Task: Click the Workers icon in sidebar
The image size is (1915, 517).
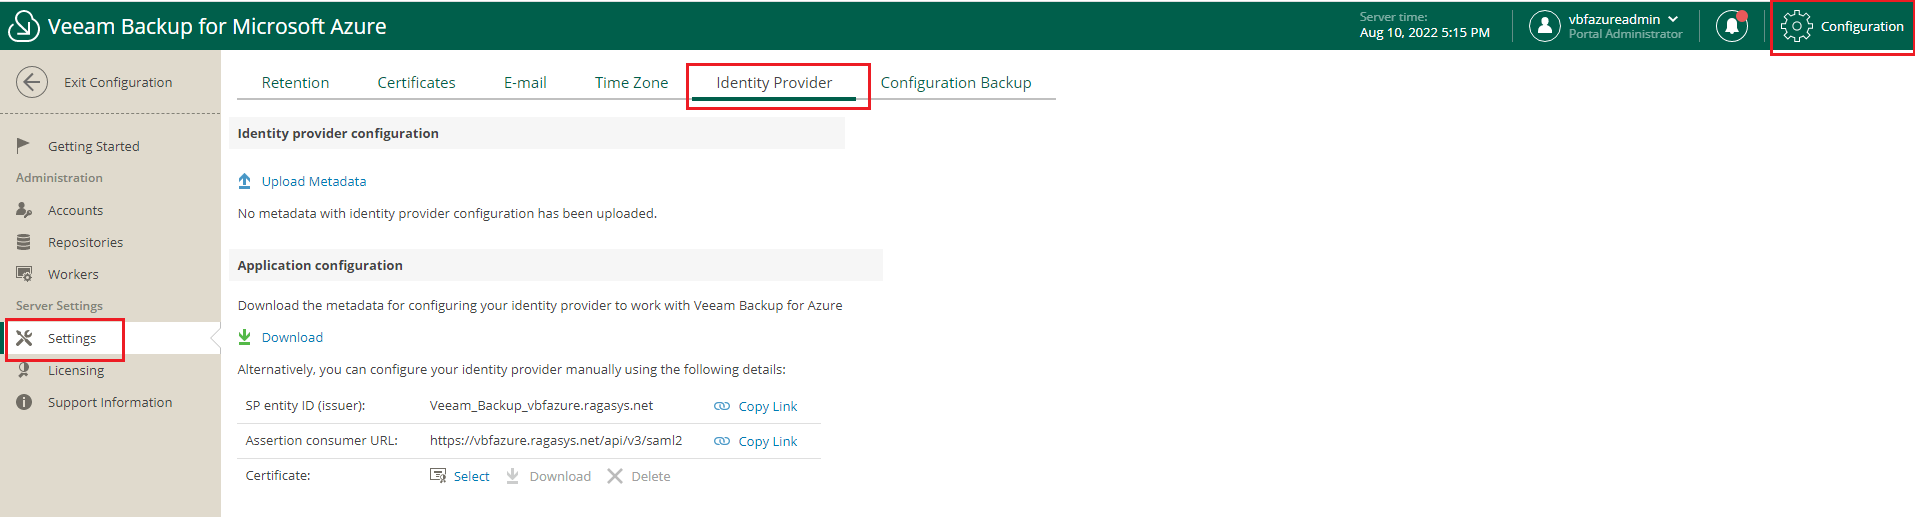Action: tap(24, 274)
